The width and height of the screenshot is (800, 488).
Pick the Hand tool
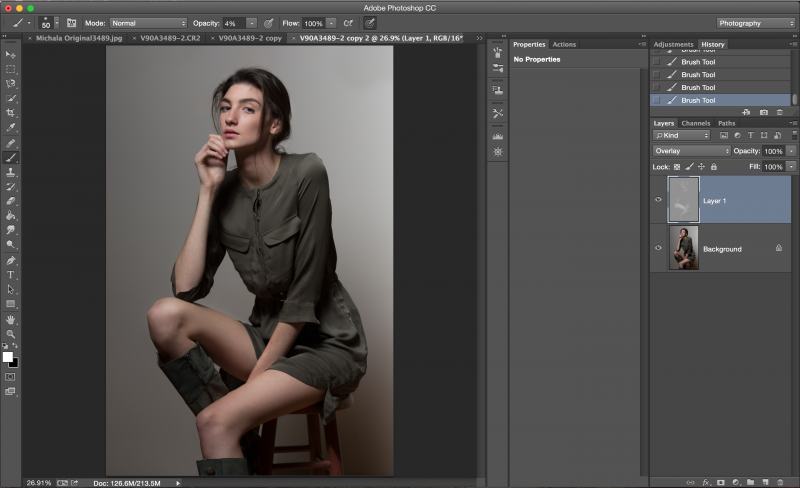11,319
